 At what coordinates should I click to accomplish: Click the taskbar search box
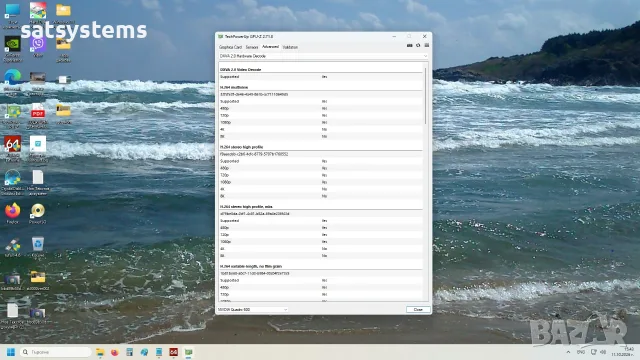point(56,352)
